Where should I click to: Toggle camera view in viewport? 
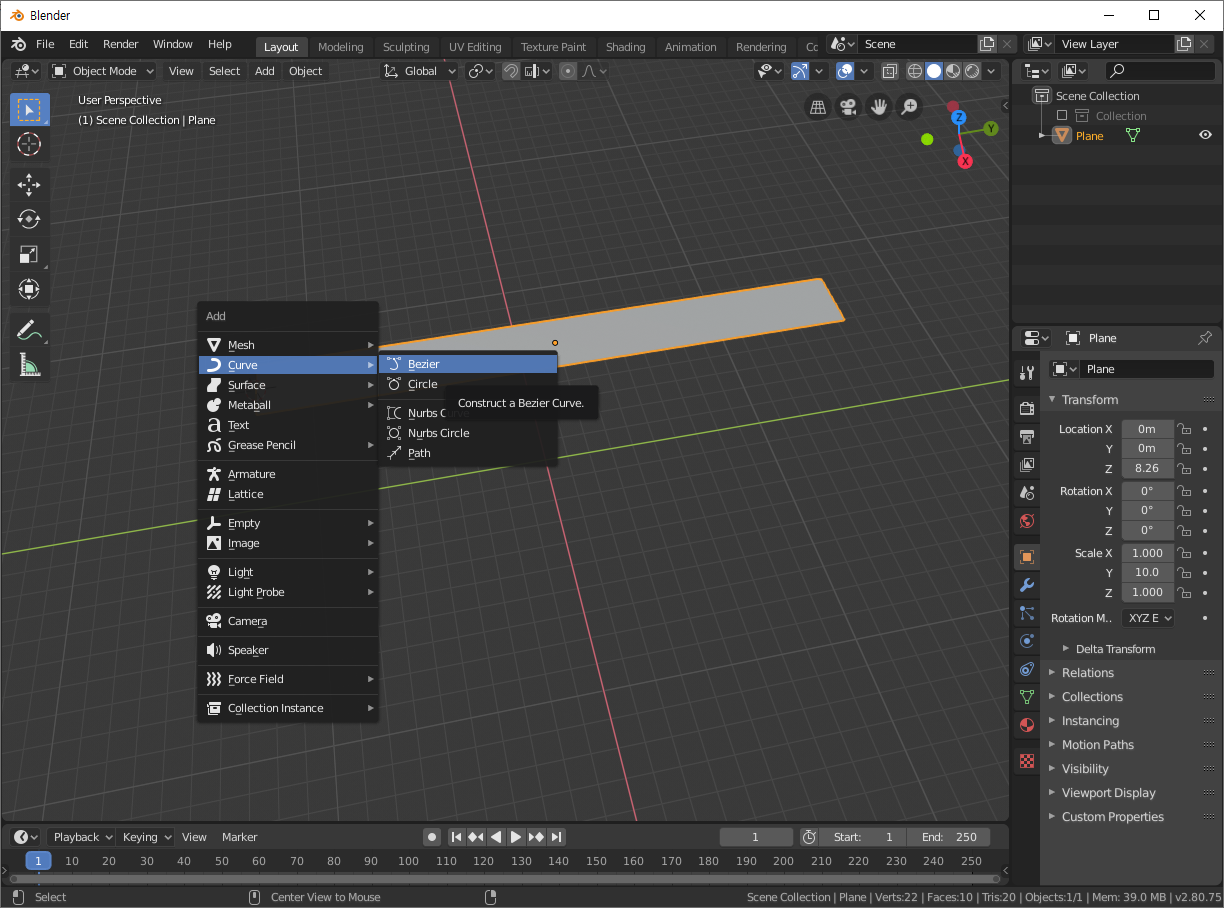(x=848, y=107)
